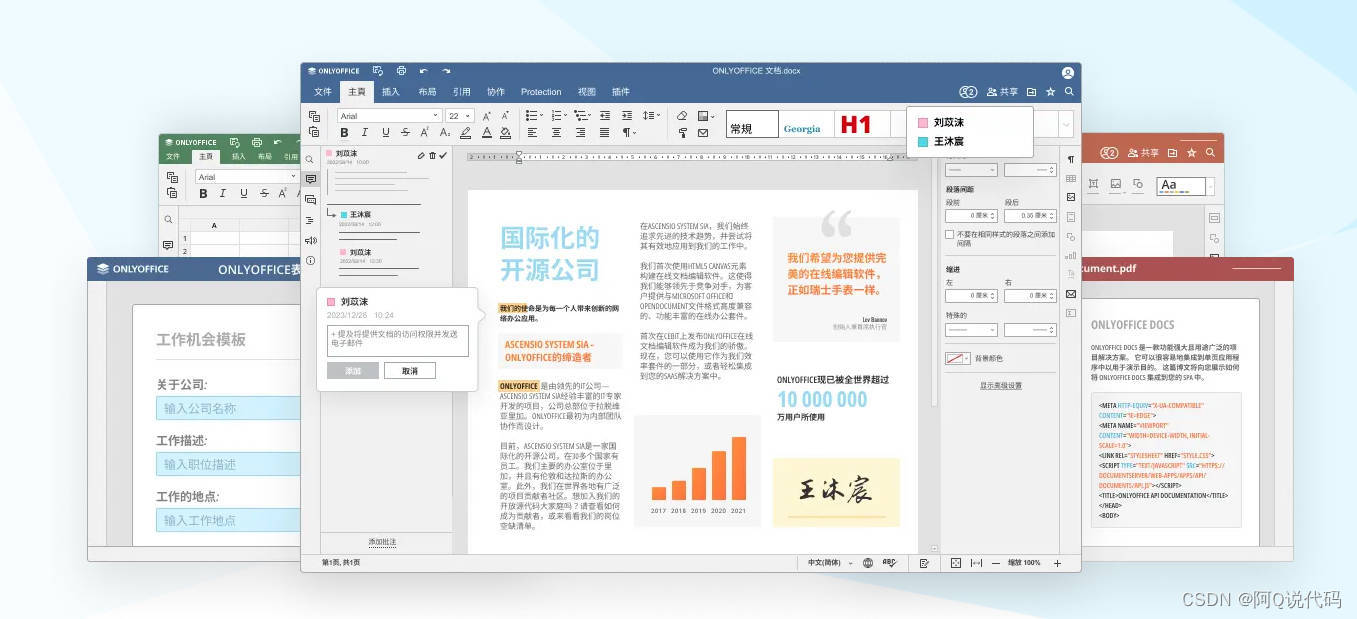Viewport: 1357px width, 619px height.
Task: Open the 背景颜色 color swatch in paragraph panel
Action: [958, 358]
